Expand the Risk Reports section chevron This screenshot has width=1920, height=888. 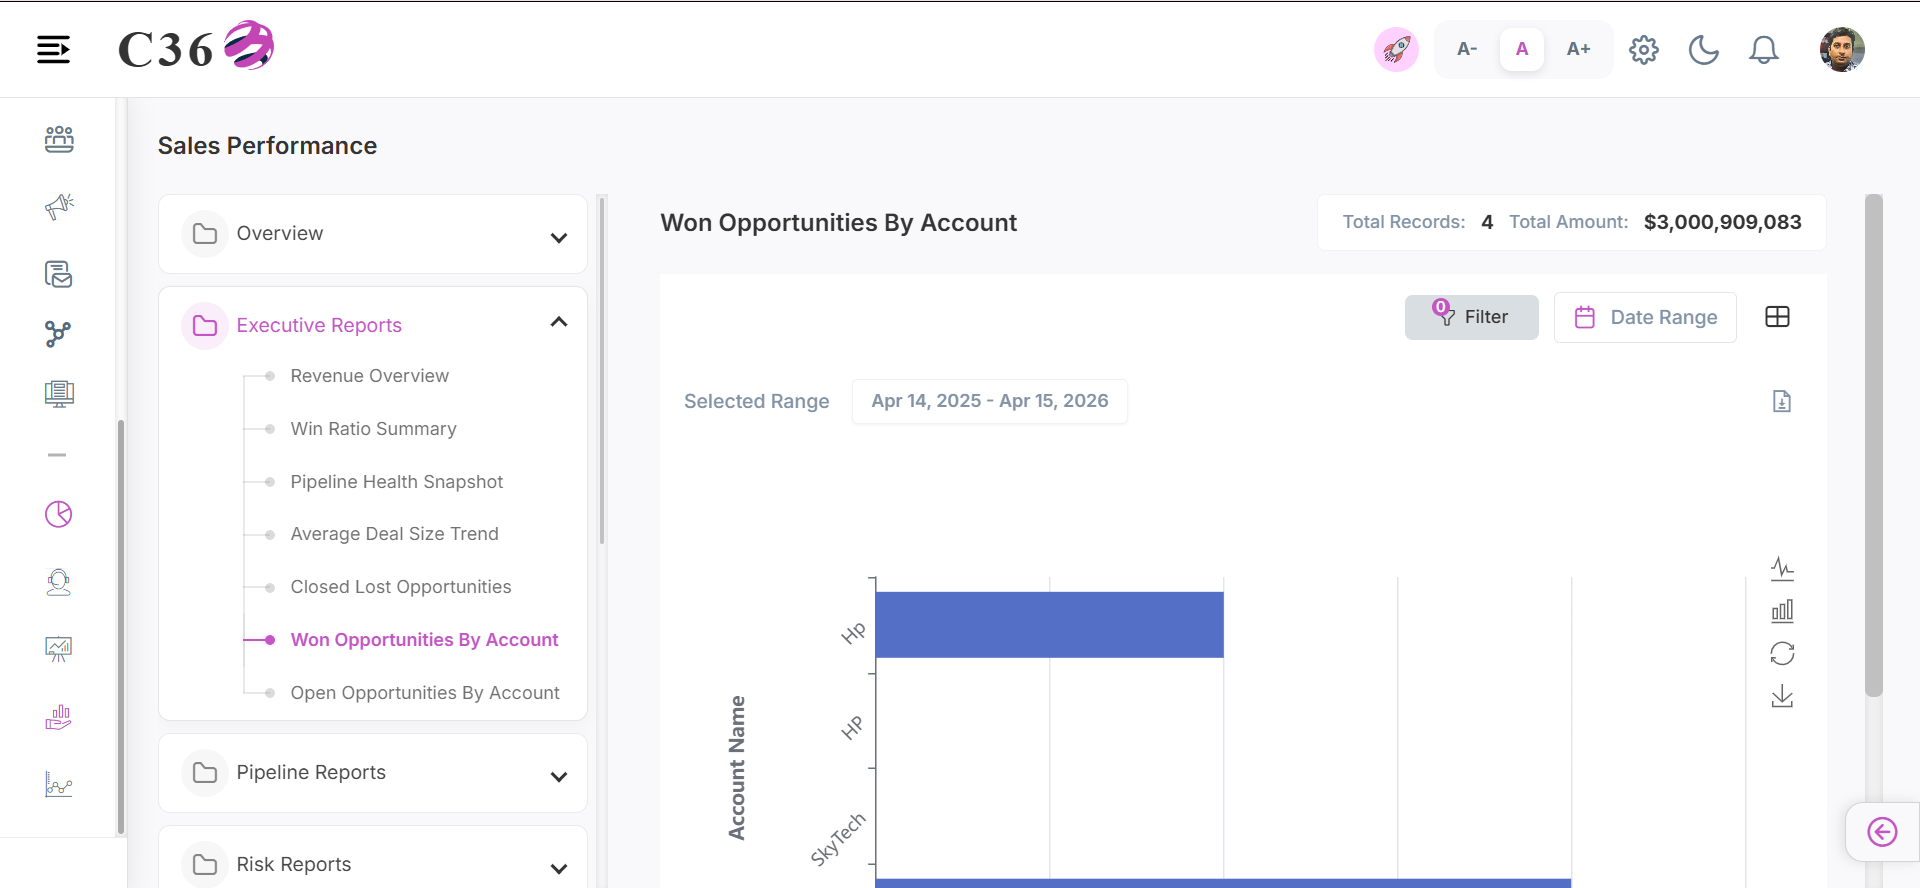tap(559, 868)
